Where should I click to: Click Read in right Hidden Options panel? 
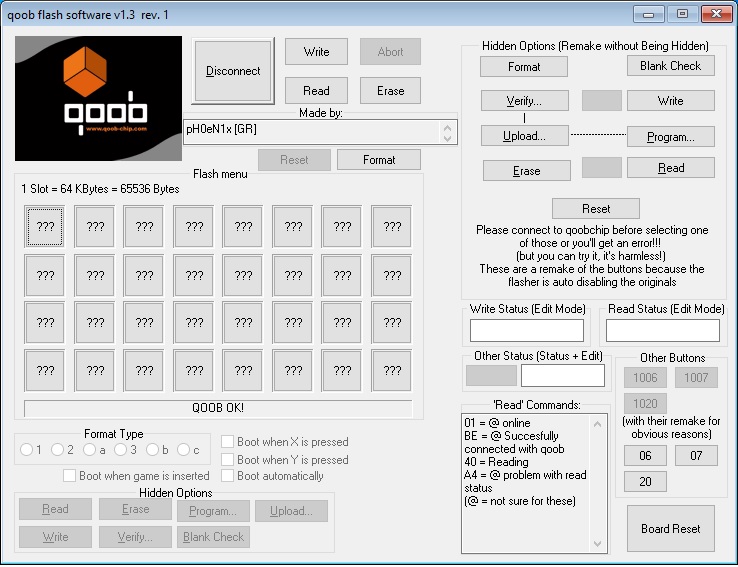click(671, 168)
